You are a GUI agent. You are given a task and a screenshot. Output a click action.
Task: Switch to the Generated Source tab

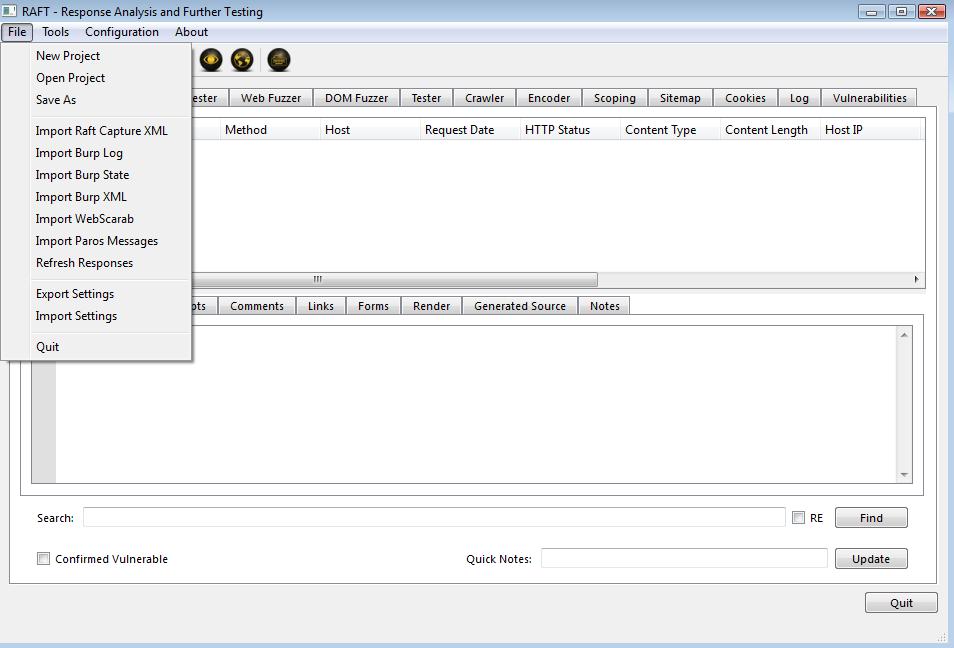[520, 306]
